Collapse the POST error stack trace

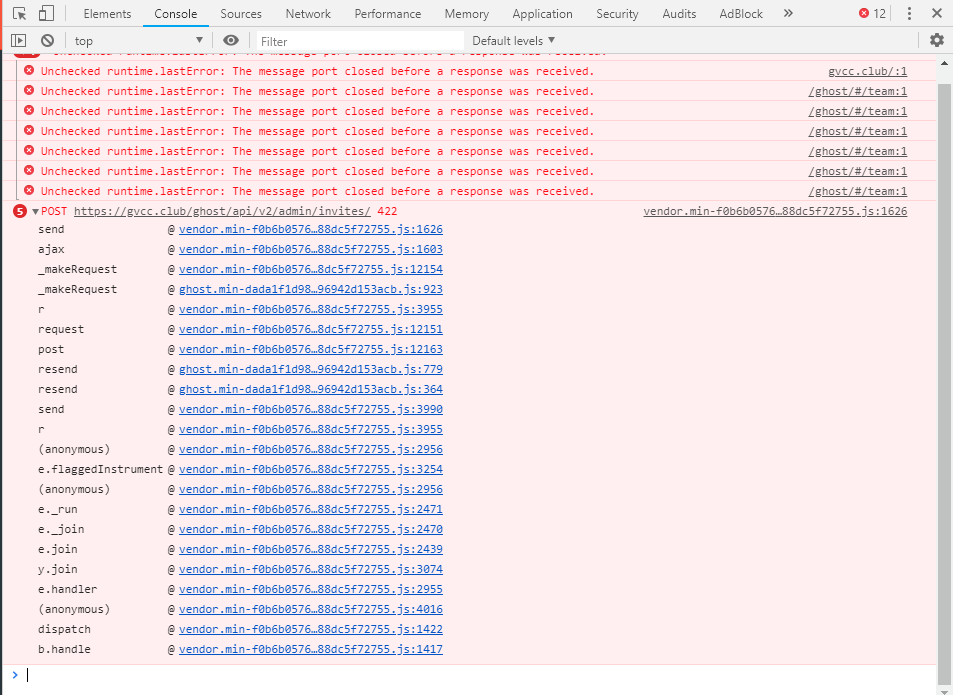pos(35,211)
